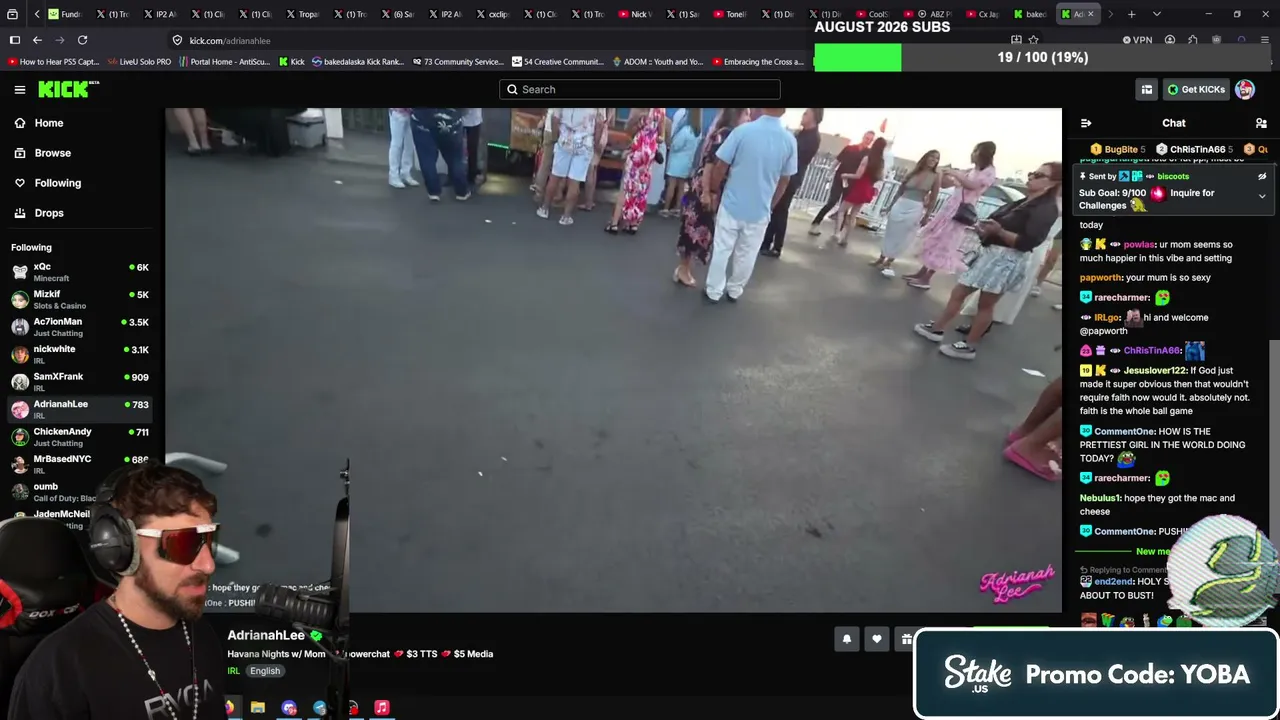
Task: Open the browser application menu
Action: point(1265,40)
